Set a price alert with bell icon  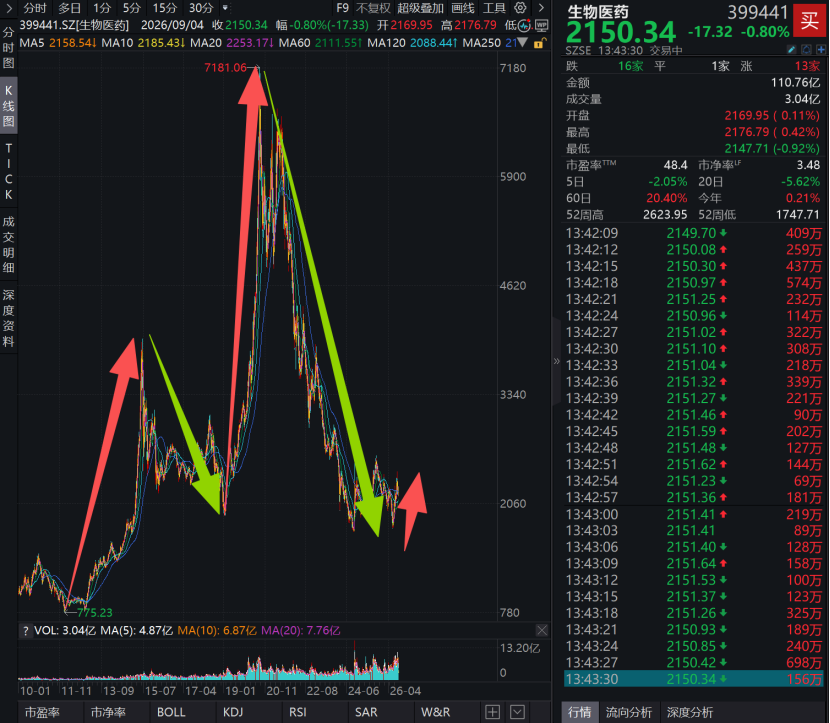click(x=806, y=50)
